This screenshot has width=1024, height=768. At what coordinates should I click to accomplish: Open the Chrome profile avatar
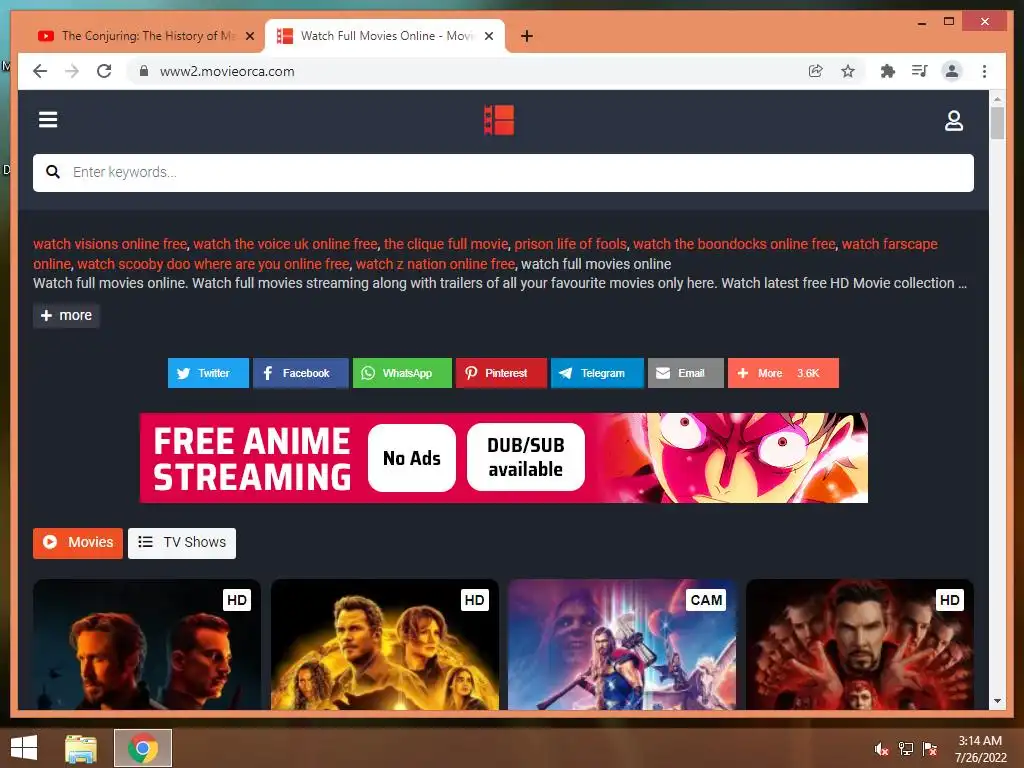[952, 71]
